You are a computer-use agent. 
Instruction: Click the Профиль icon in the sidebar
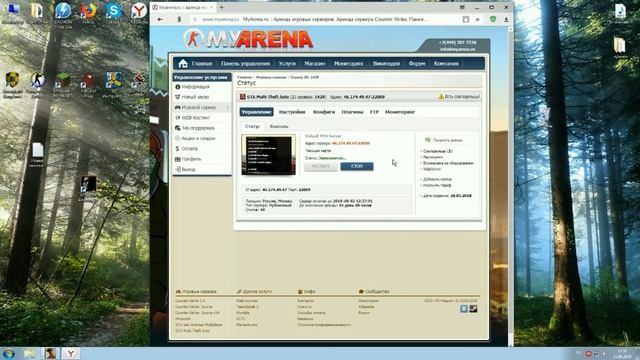pos(178,159)
